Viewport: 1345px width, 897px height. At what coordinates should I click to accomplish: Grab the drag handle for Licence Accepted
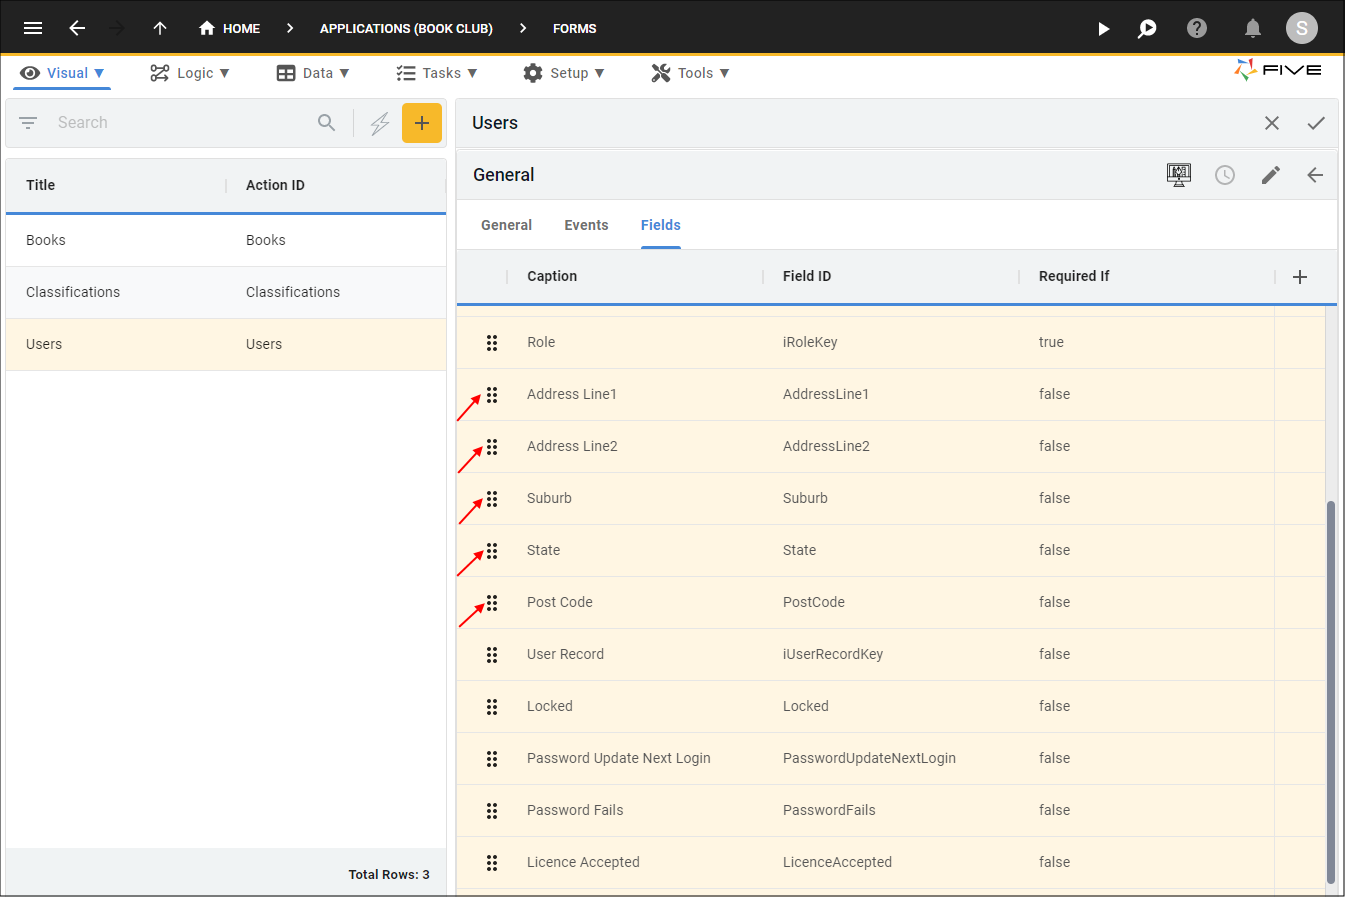click(492, 863)
